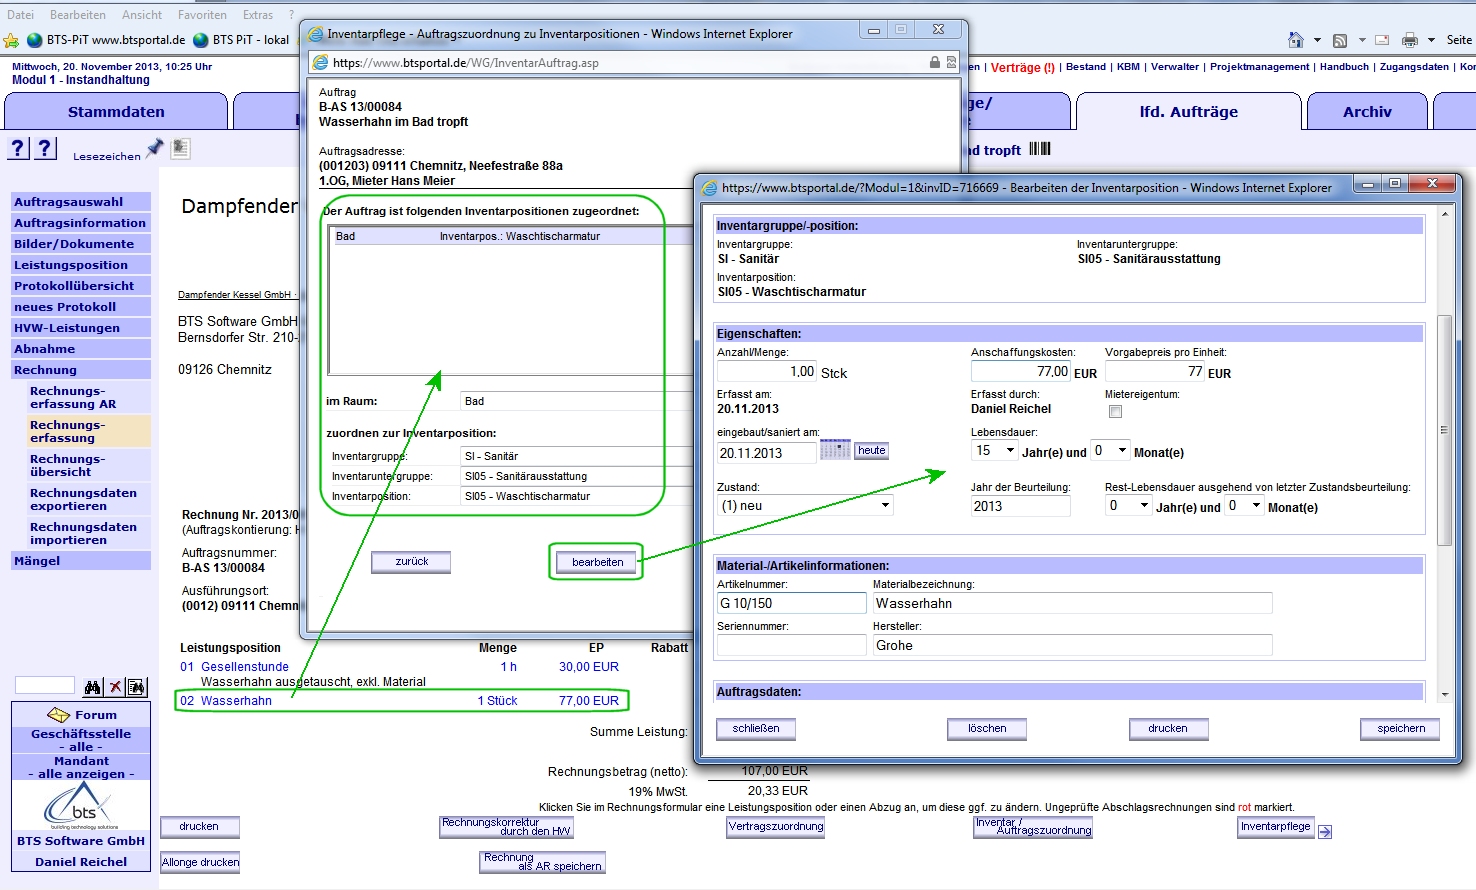Expand the printer icon's dropdown arrow
The image size is (1476, 890).
1432,40
